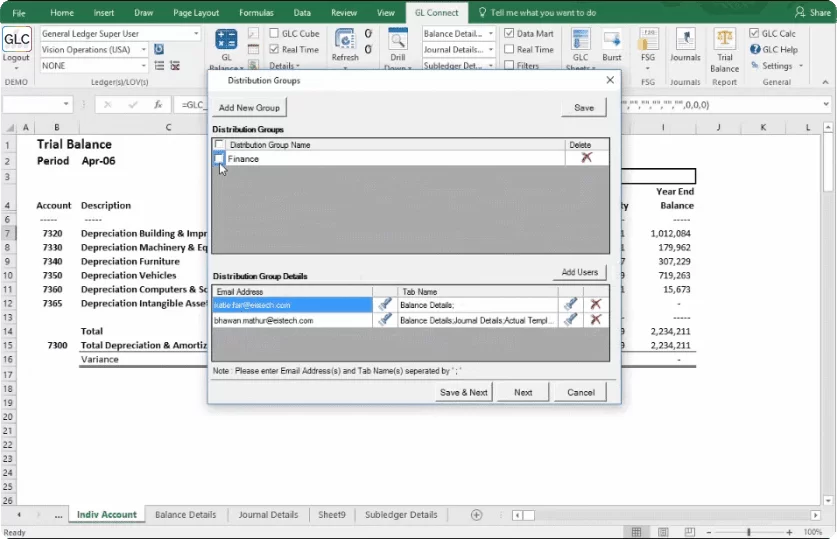Toggle the GLC Calc checkbox
837x539 pixels.
(755, 34)
